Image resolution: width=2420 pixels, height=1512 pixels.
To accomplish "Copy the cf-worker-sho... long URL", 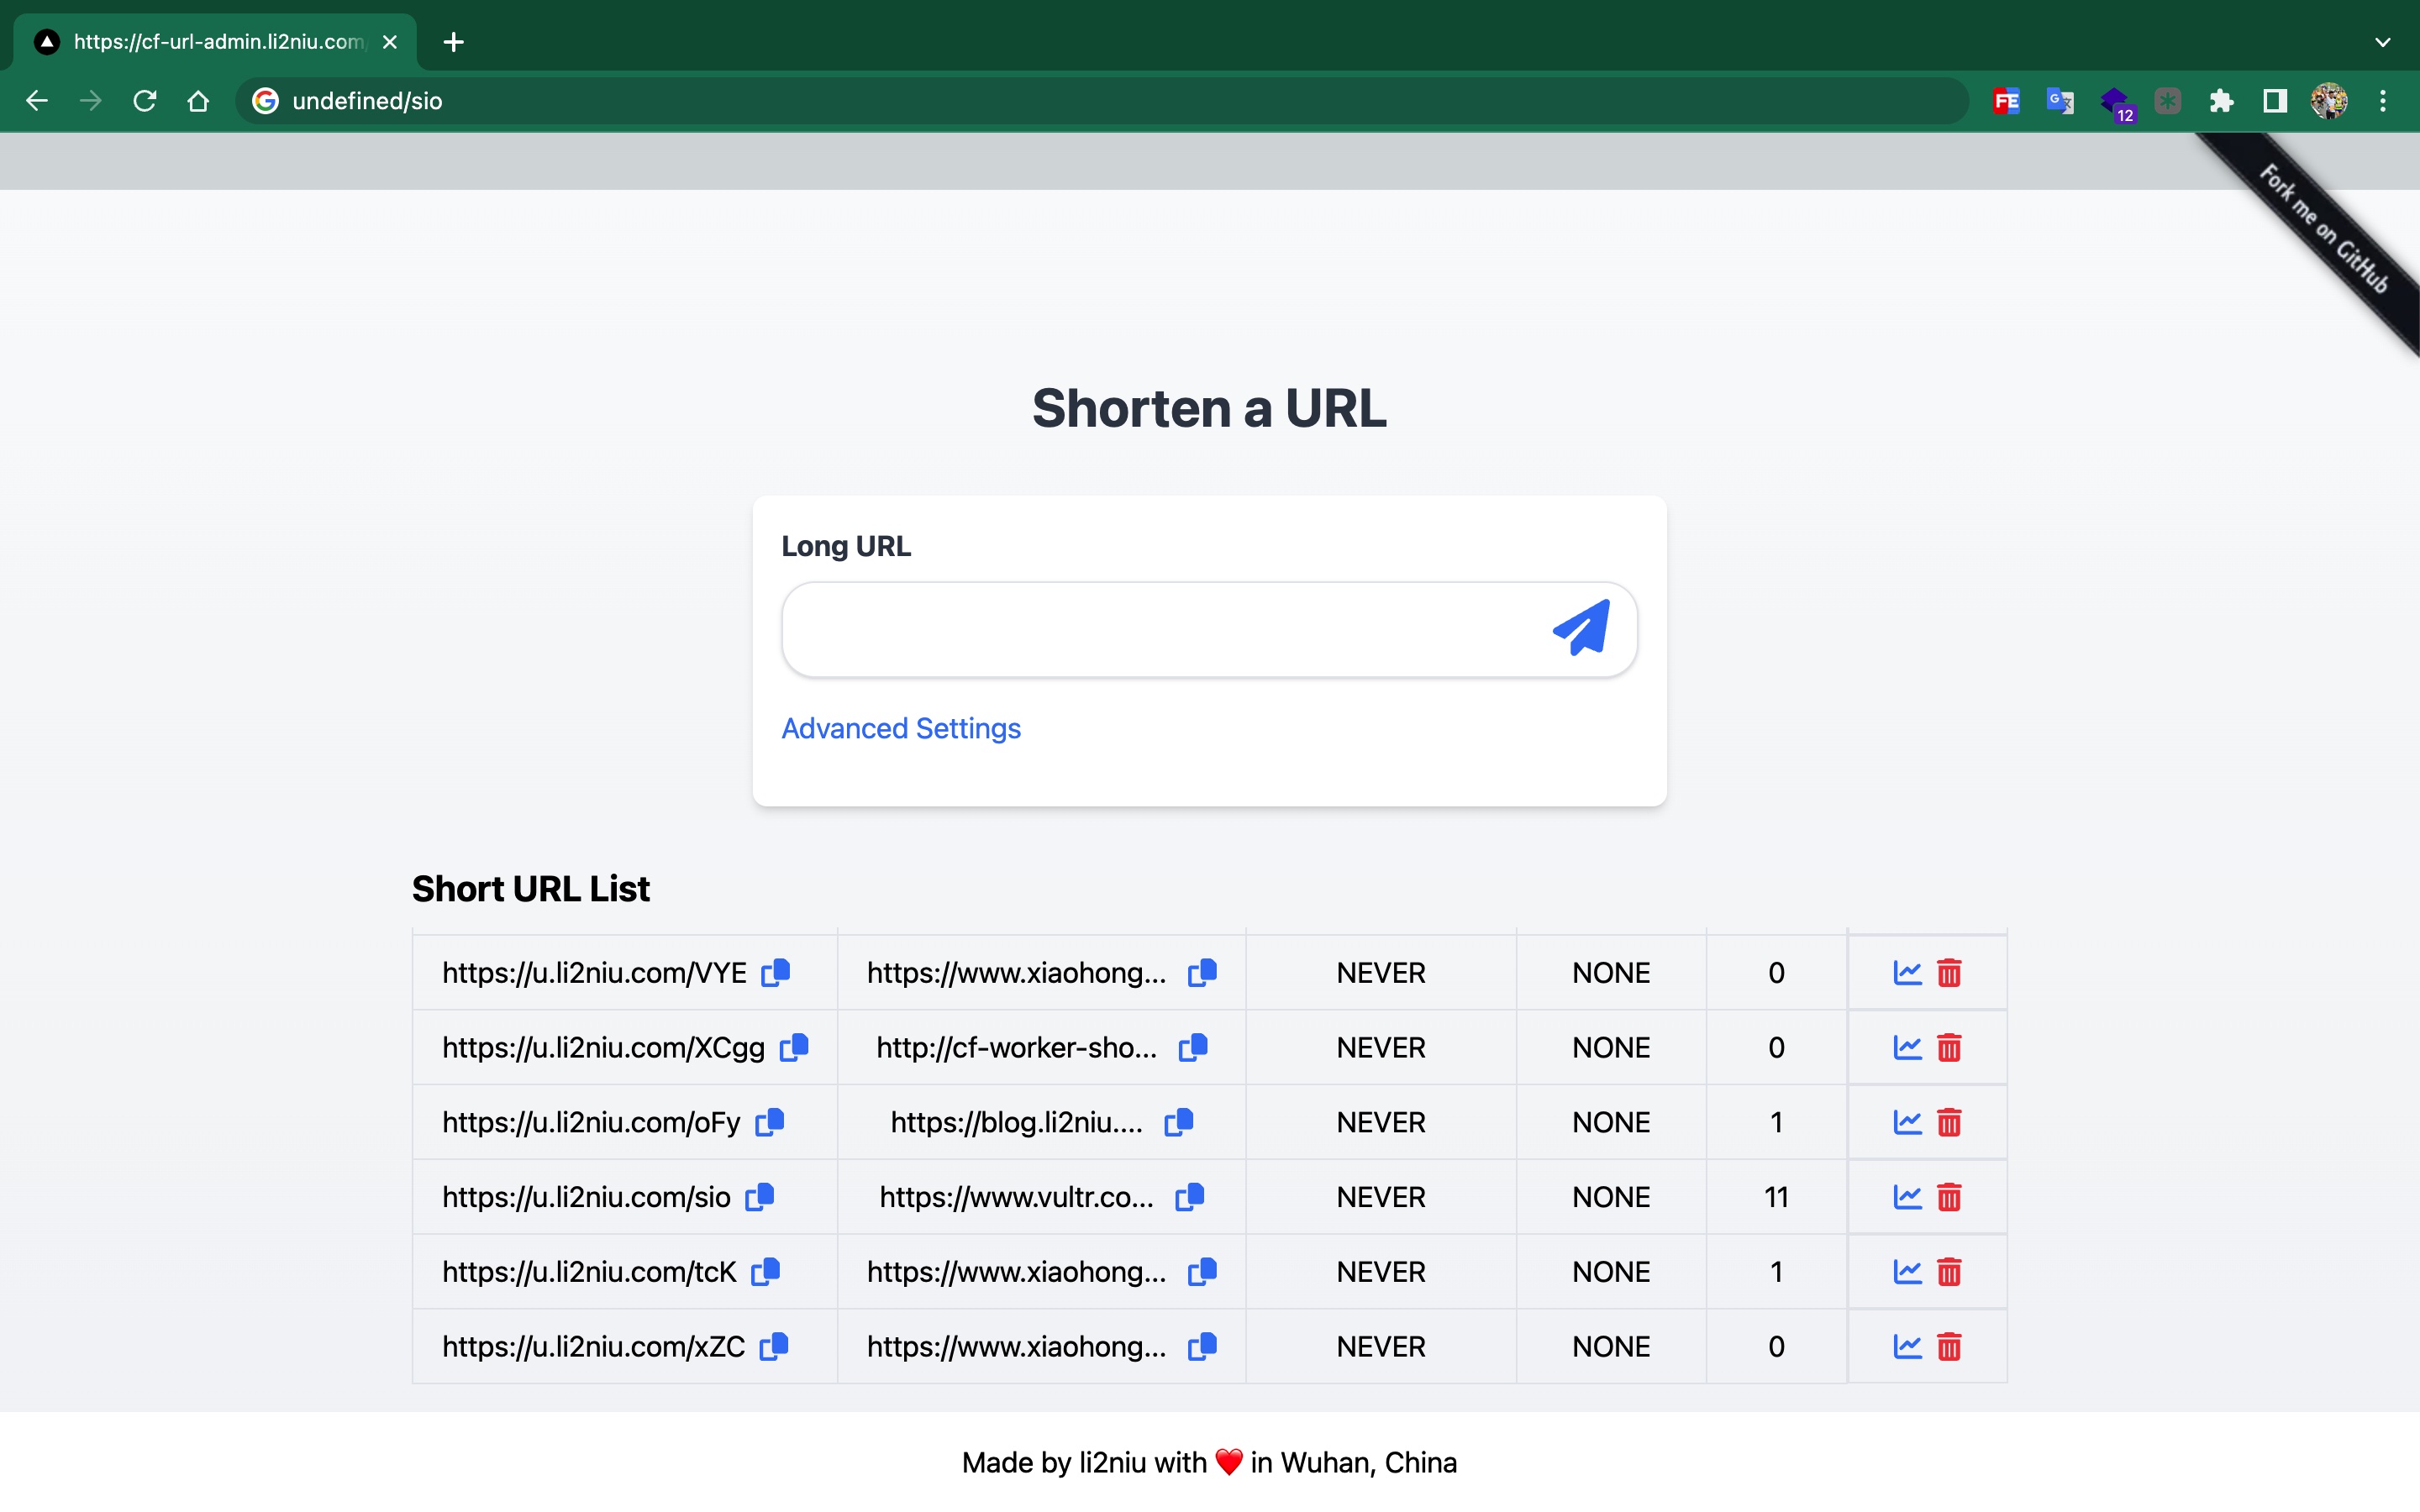I will point(1193,1047).
